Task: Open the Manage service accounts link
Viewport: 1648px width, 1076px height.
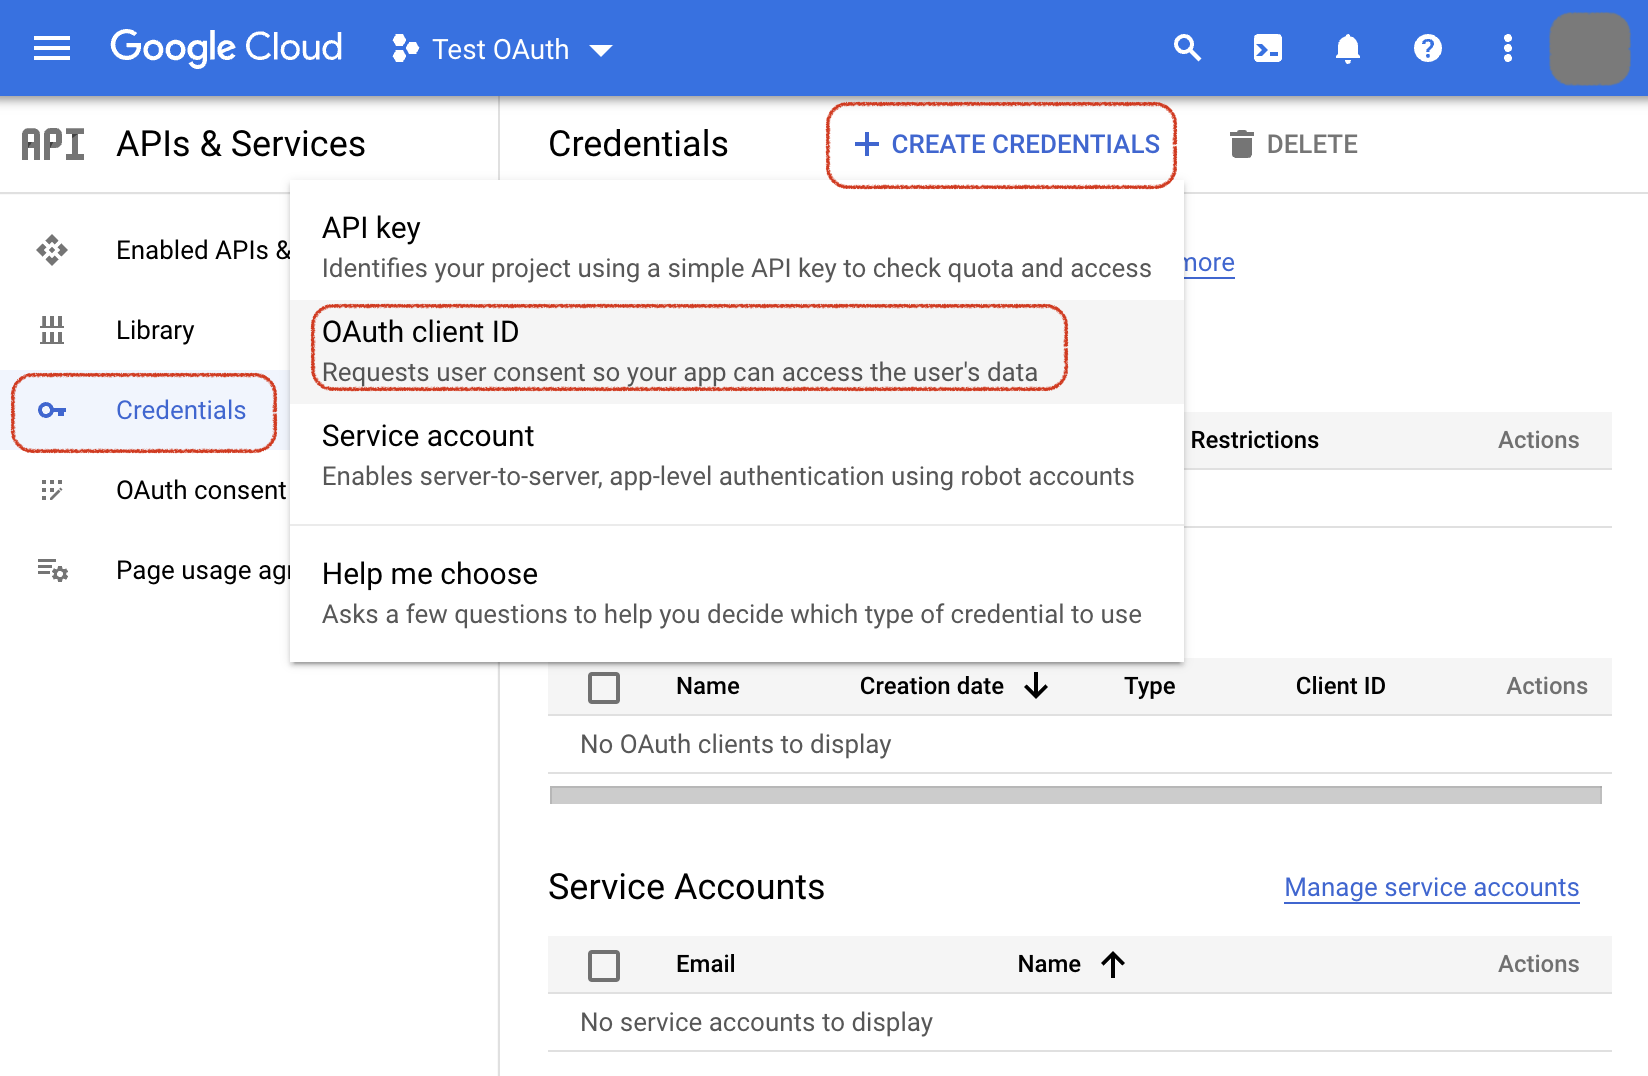Action: click(x=1432, y=887)
